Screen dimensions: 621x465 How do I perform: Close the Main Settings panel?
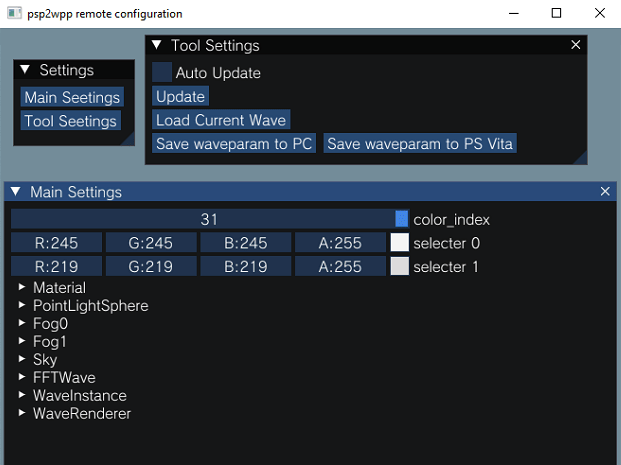(x=605, y=192)
